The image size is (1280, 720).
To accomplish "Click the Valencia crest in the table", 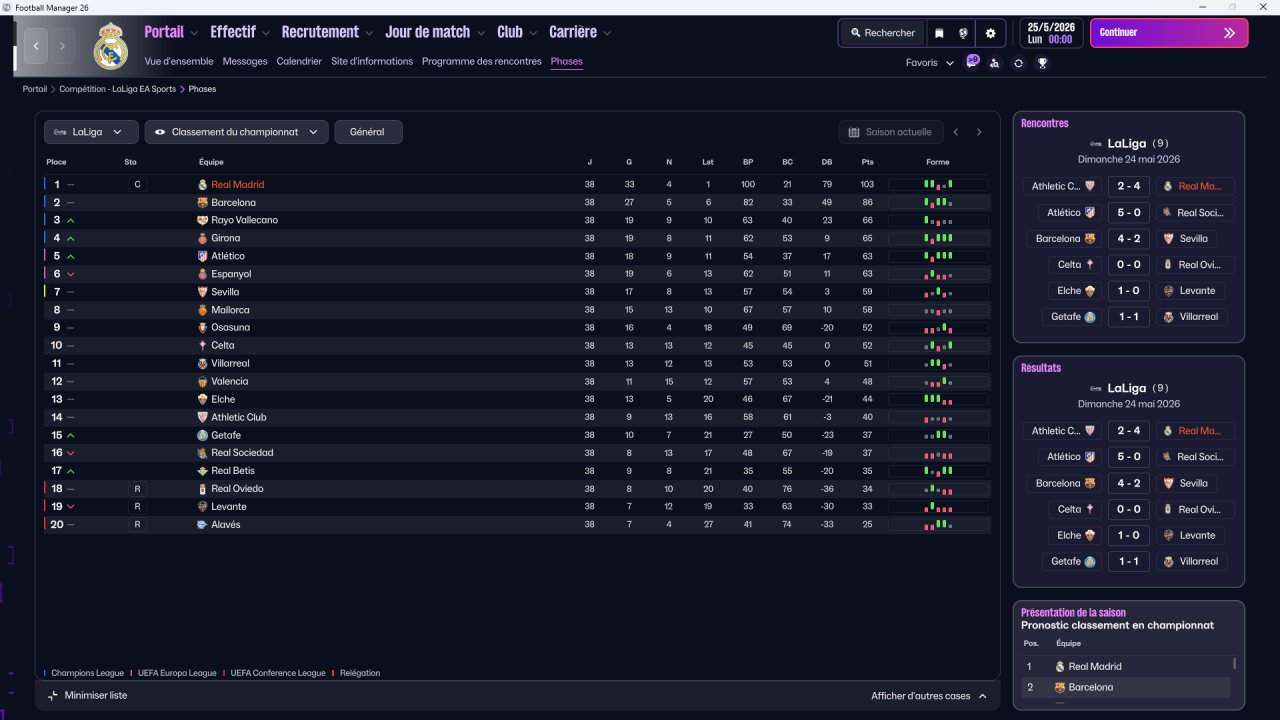I will click(x=202, y=381).
